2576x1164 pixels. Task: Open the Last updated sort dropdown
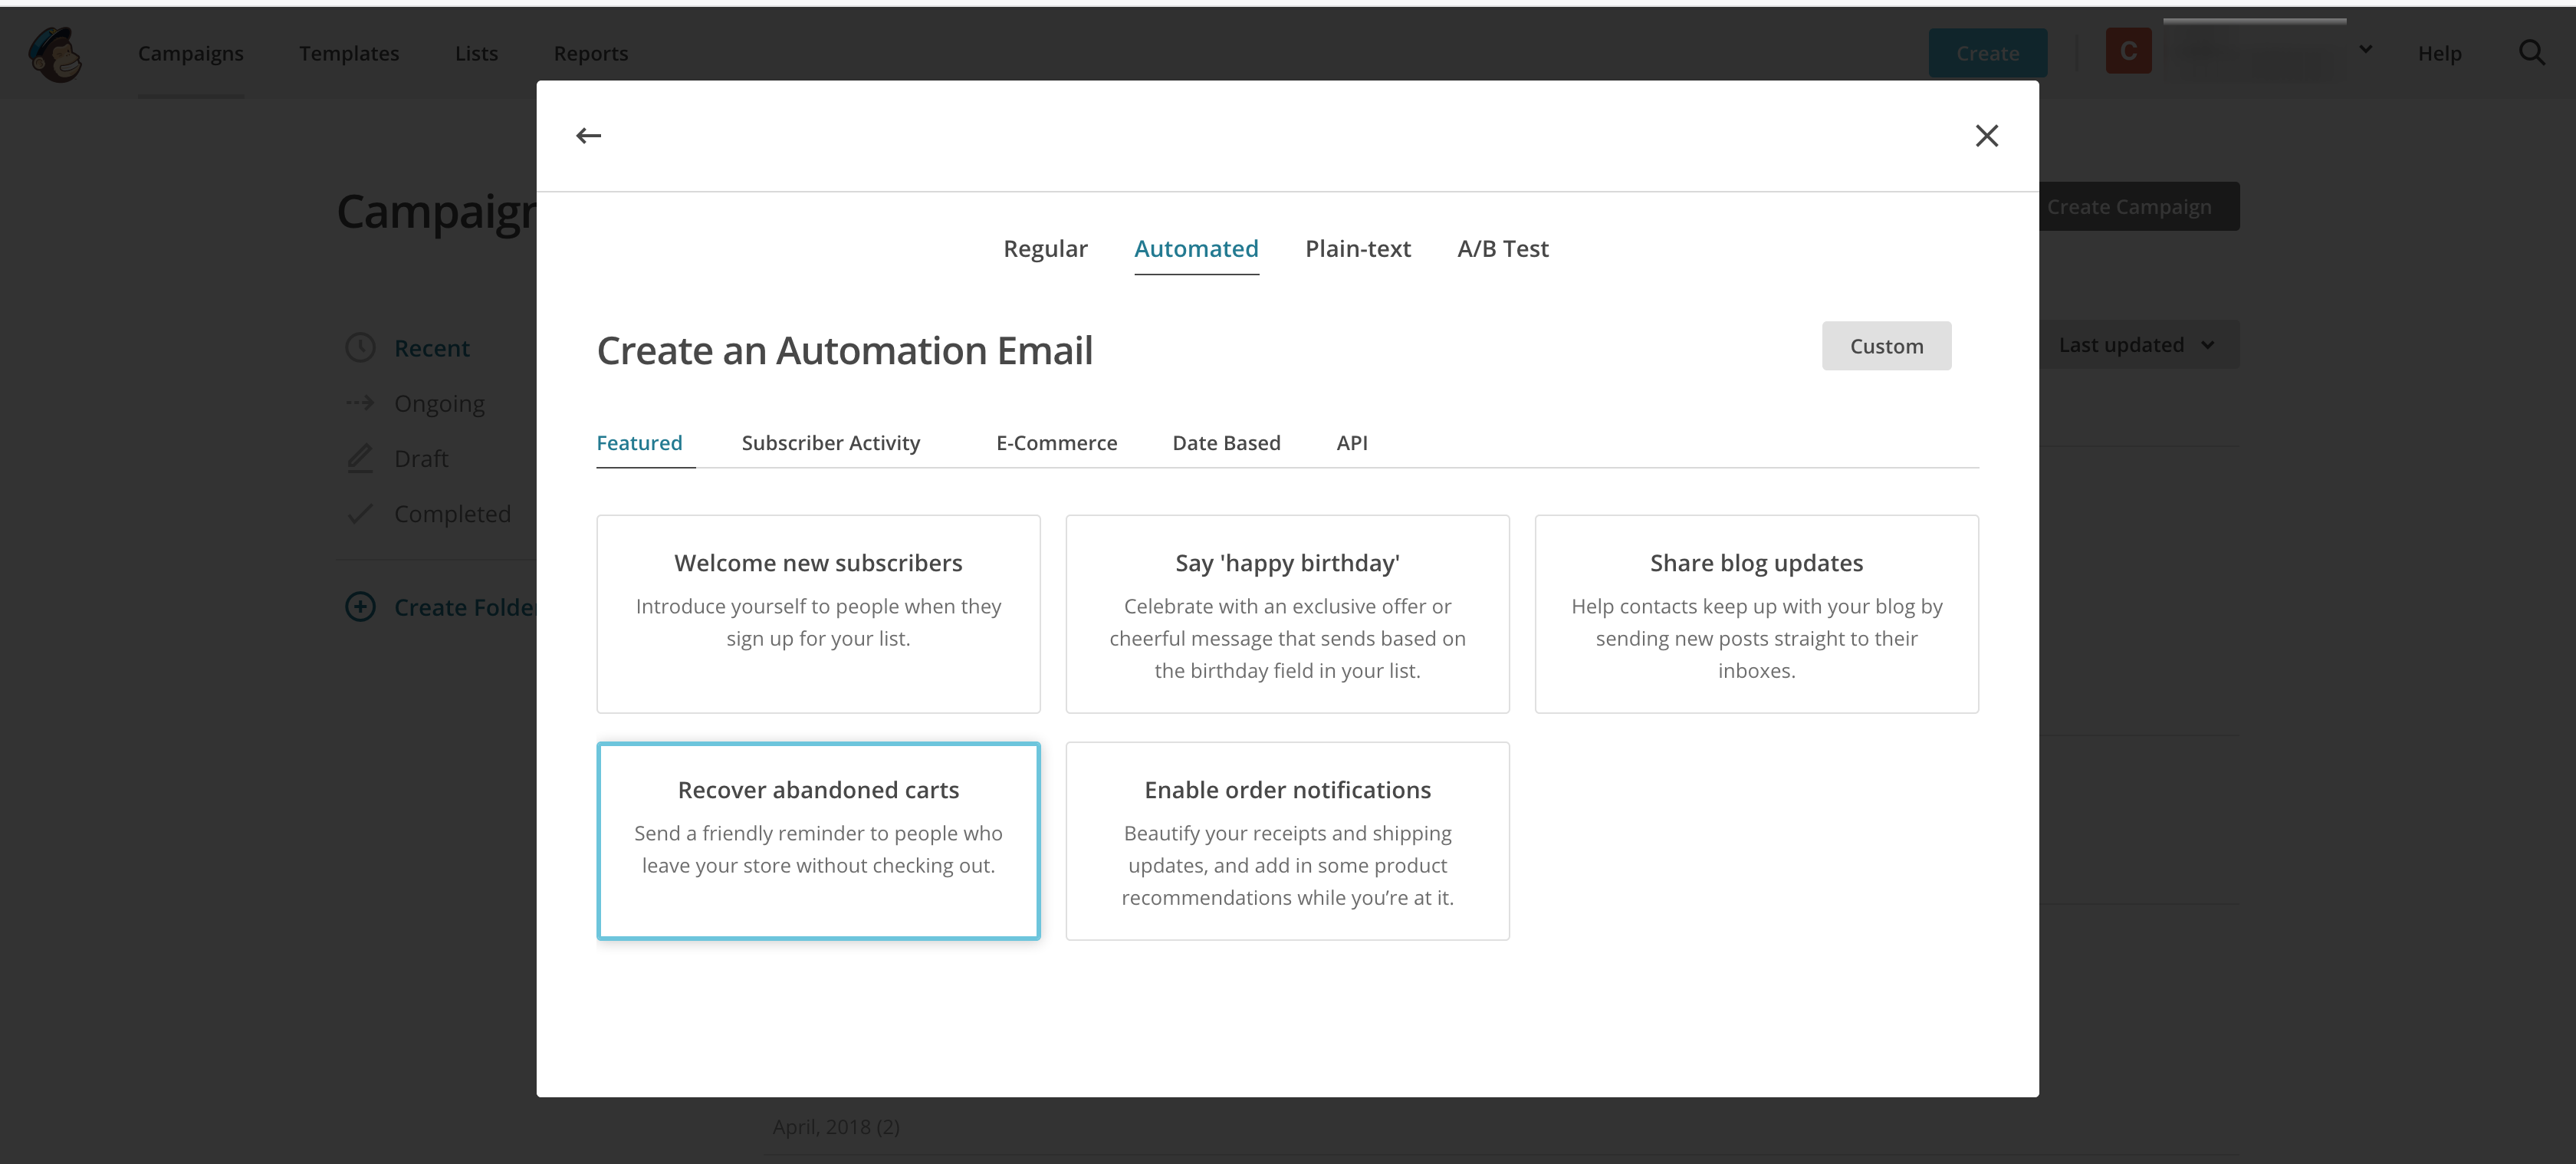[x=2138, y=345]
